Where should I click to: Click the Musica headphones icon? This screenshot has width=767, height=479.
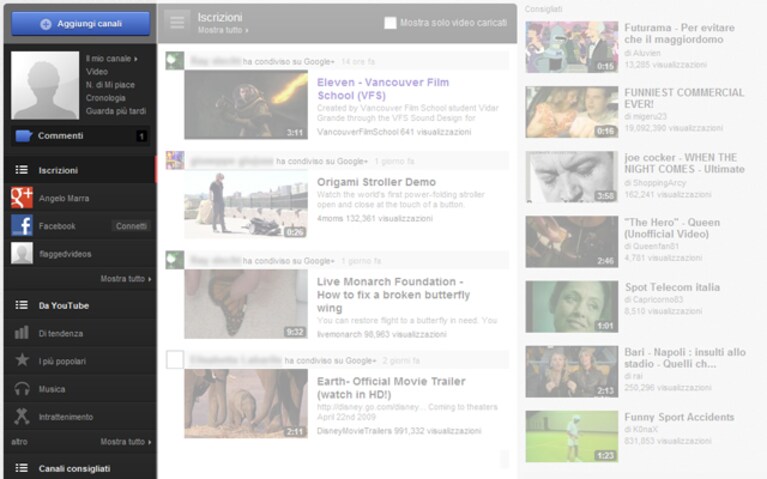pos(22,388)
